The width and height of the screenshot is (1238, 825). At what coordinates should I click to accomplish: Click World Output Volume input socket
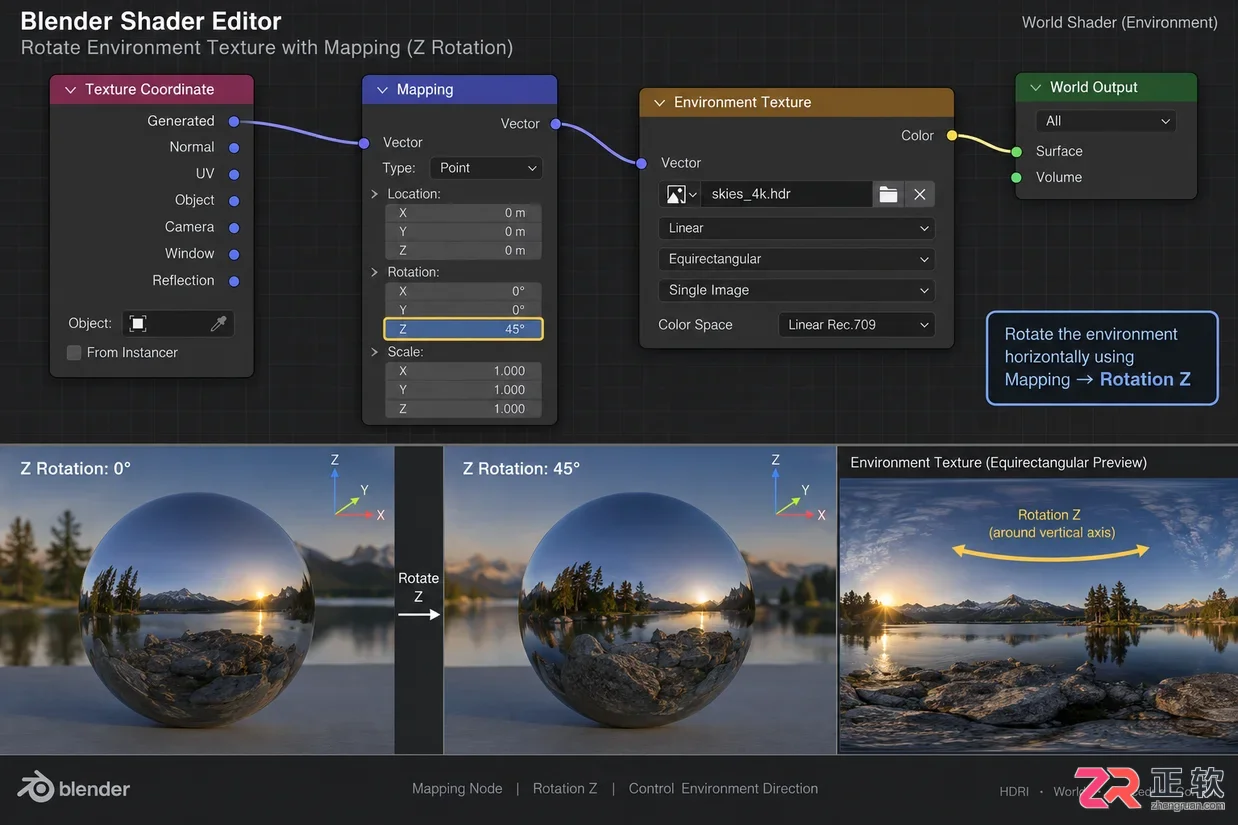1016,177
